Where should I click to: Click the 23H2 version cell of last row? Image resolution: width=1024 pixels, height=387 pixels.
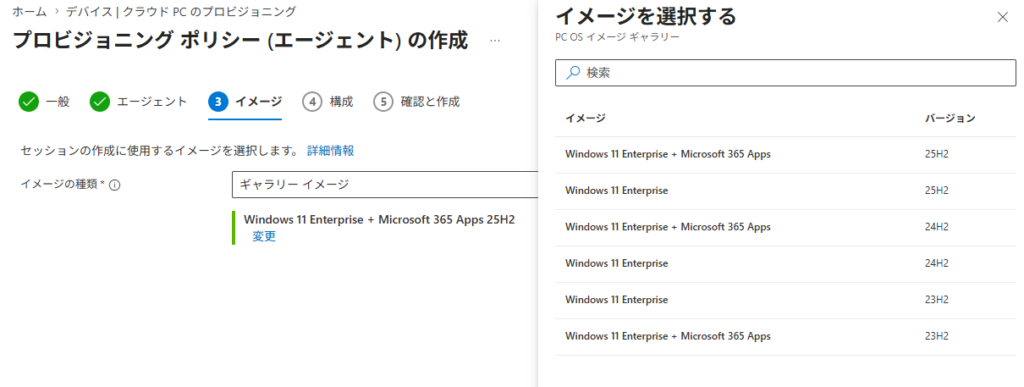pyautogui.click(x=936, y=336)
